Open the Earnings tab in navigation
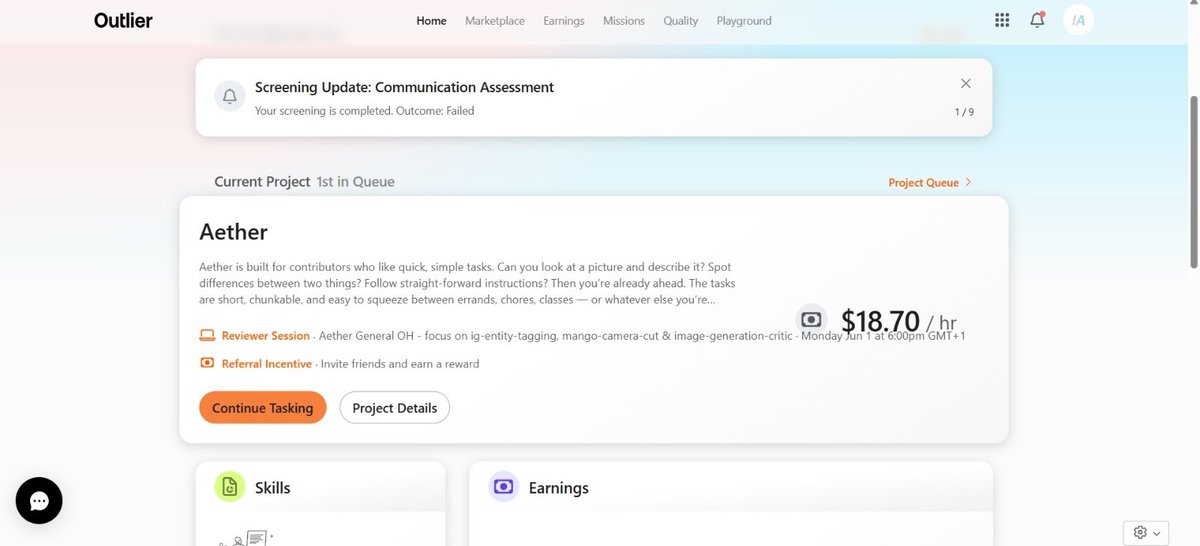 click(x=564, y=20)
